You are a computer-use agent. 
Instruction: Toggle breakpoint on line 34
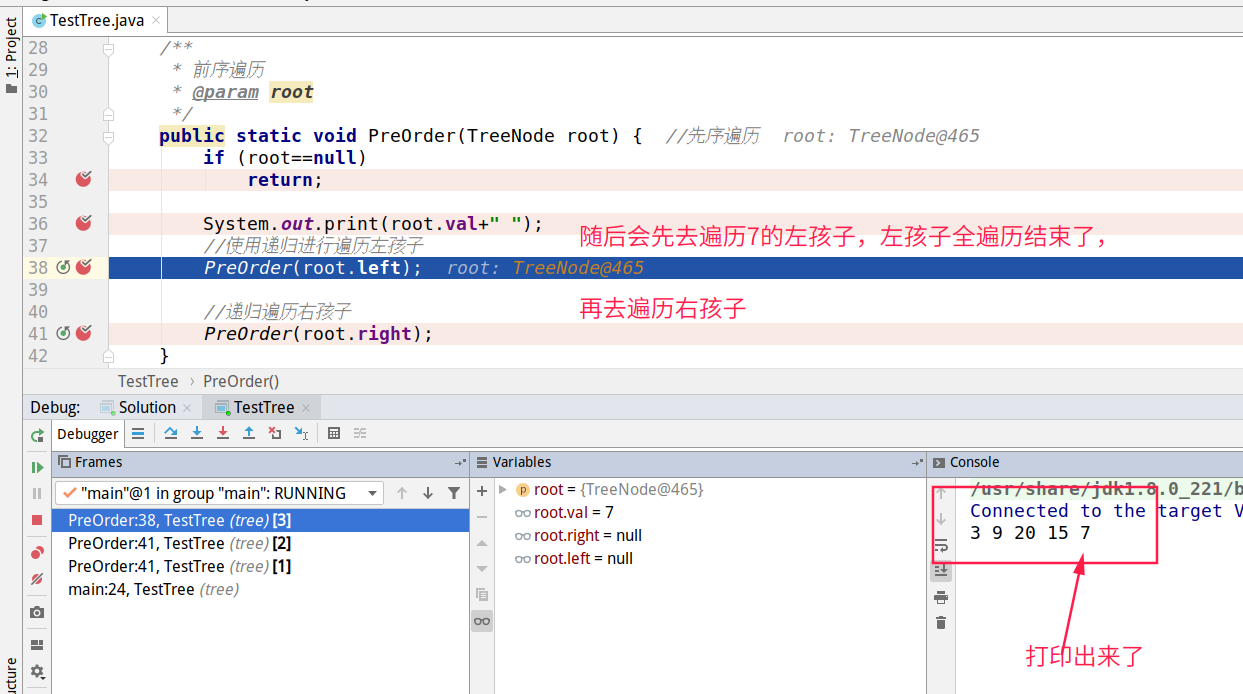click(x=84, y=179)
